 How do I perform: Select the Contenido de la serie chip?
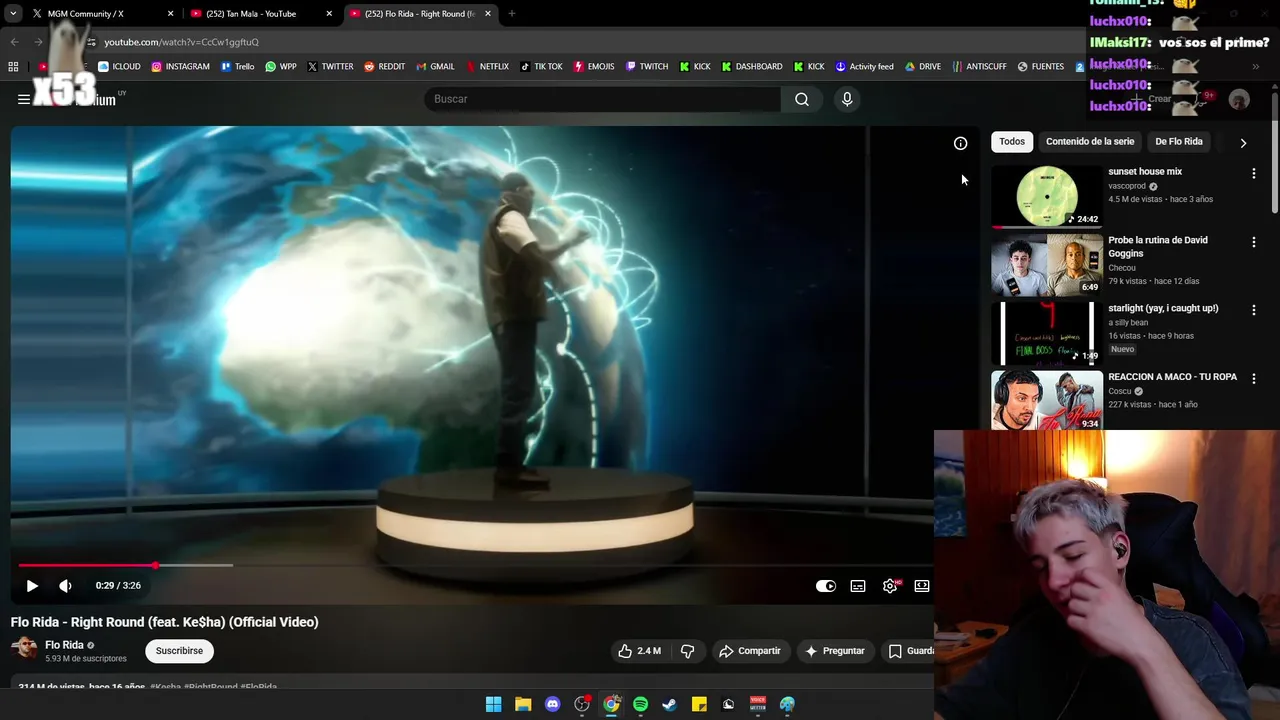pyautogui.click(x=1090, y=142)
